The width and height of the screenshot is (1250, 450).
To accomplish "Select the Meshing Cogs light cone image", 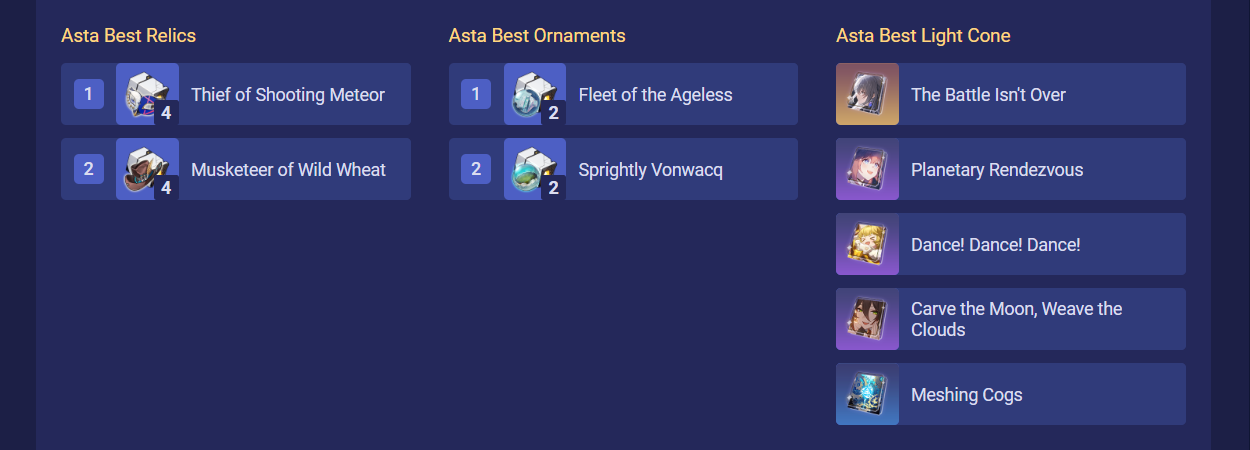I will pos(867,394).
